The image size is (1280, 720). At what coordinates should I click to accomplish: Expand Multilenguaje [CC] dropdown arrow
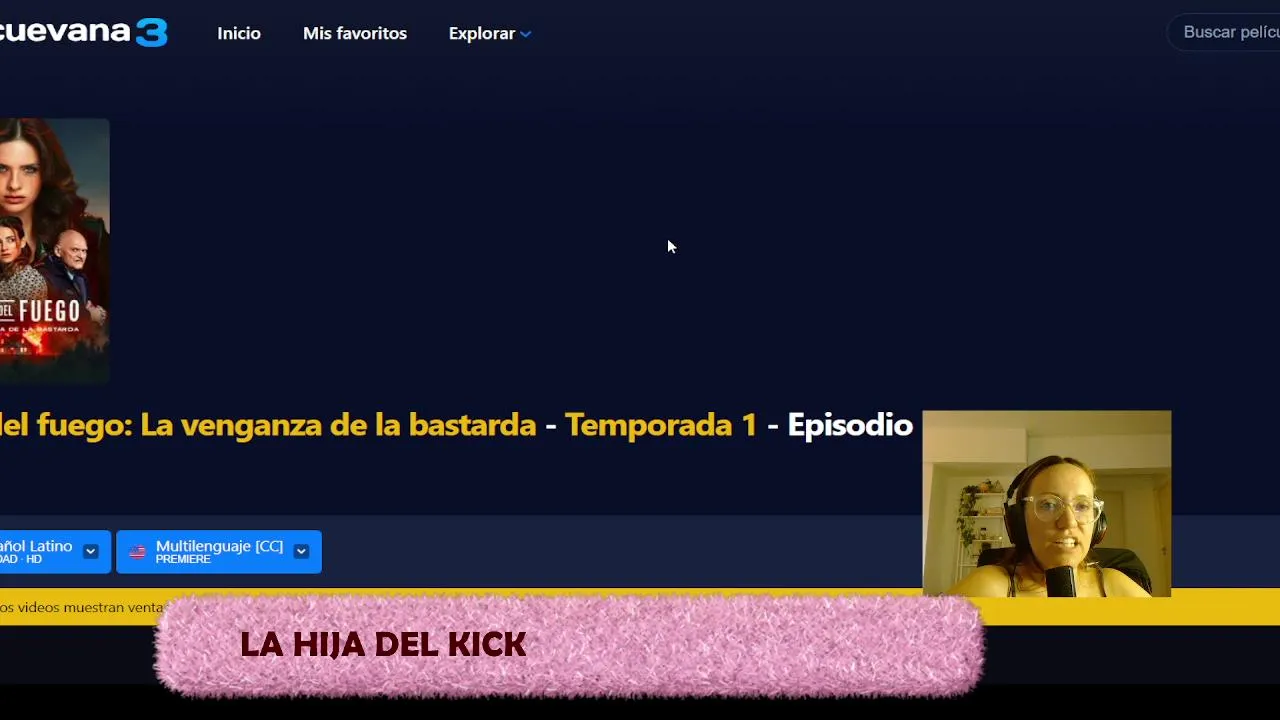(301, 551)
